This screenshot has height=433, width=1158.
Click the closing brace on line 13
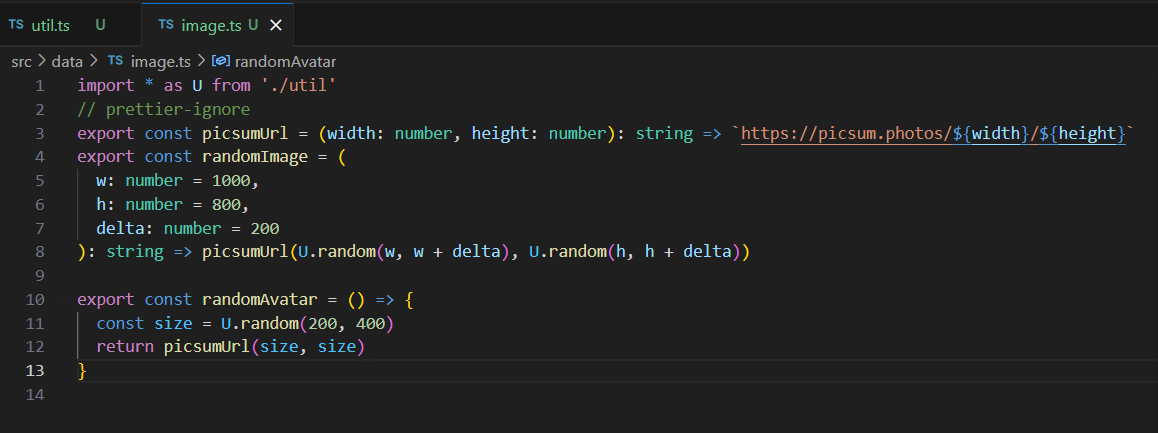click(x=82, y=370)
